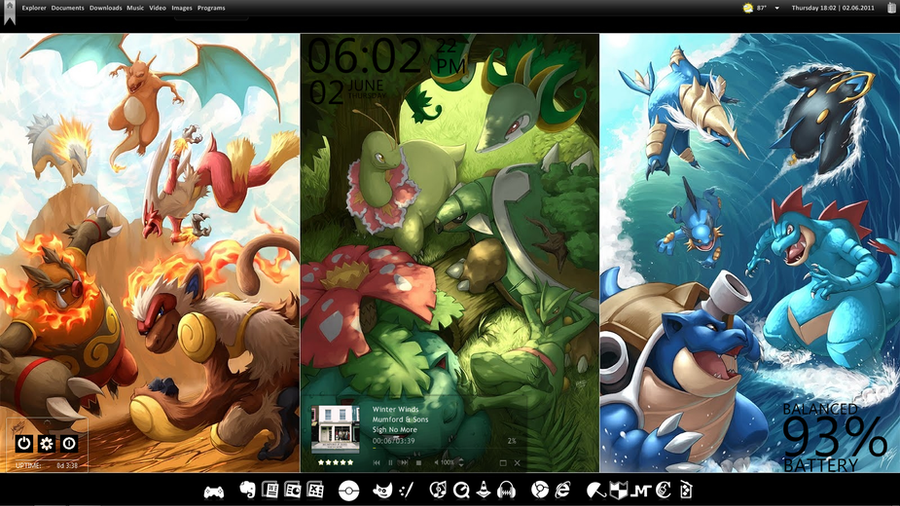Click the 87° temperature reading
Viewport: 900px width, 506px height.
[x=762, y=8]
